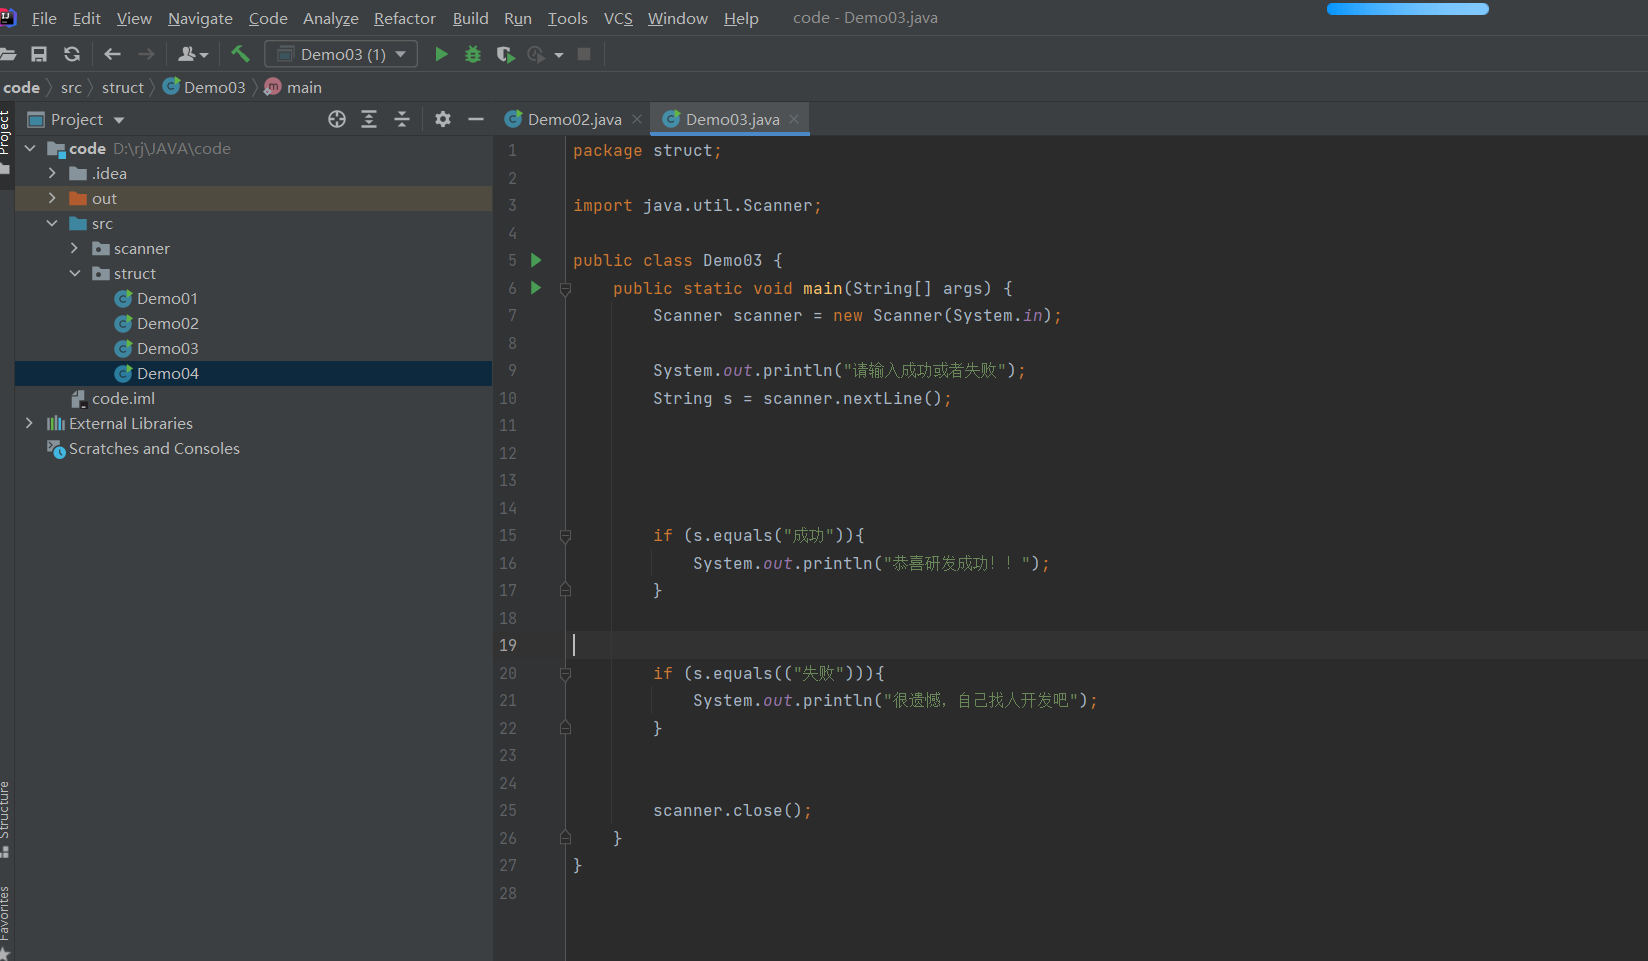Expand External Libraries tree node
The height and width of the screenshot is (961, 1648).
pyautogui.click(x=29, y=423)
